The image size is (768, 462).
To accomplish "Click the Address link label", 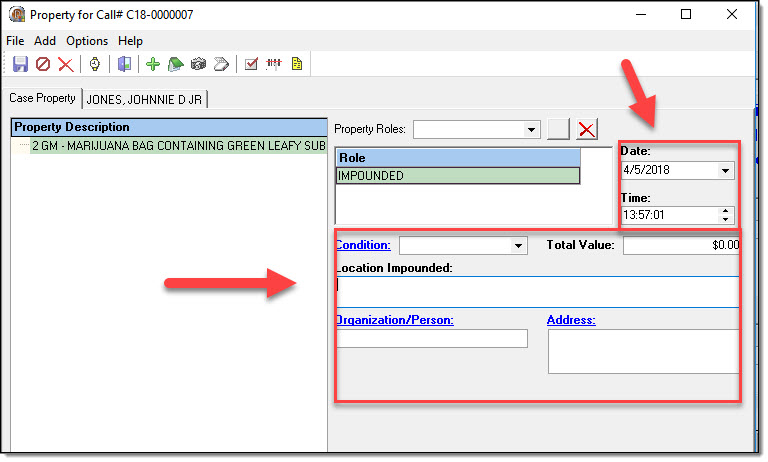I will (x=571, y=320).
